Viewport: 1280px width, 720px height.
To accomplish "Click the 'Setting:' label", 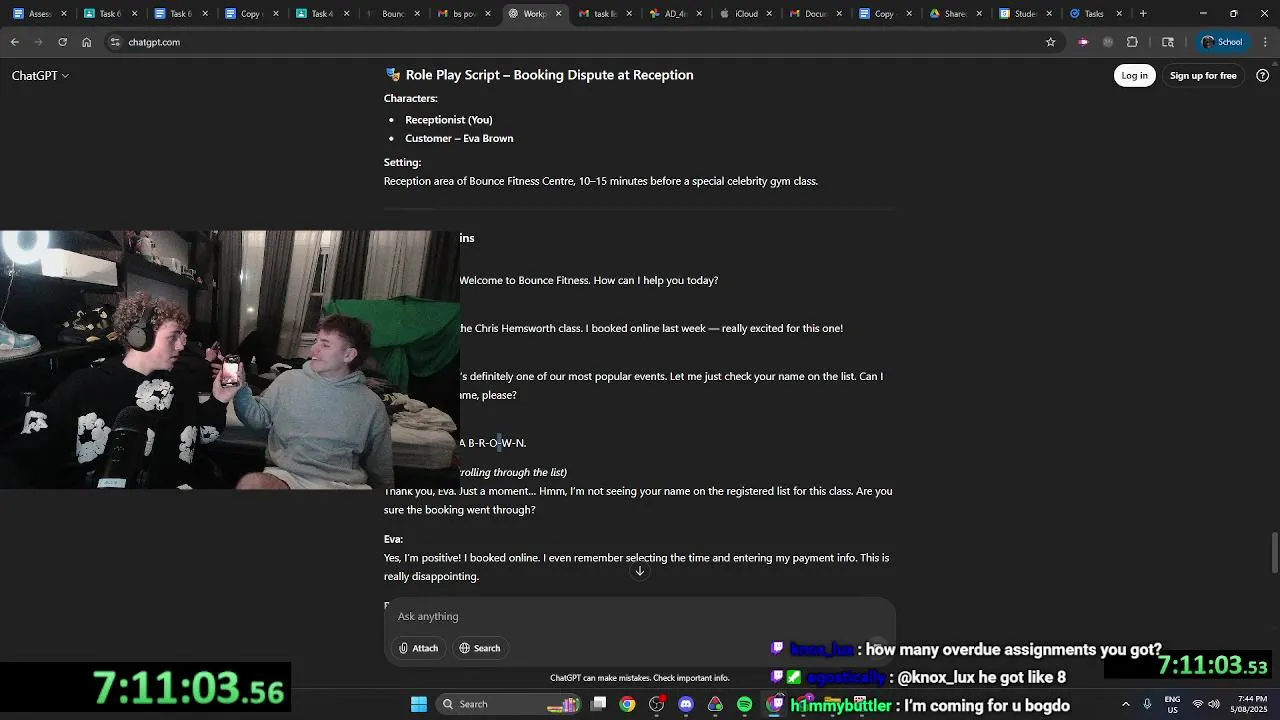I will click(402, 162).
